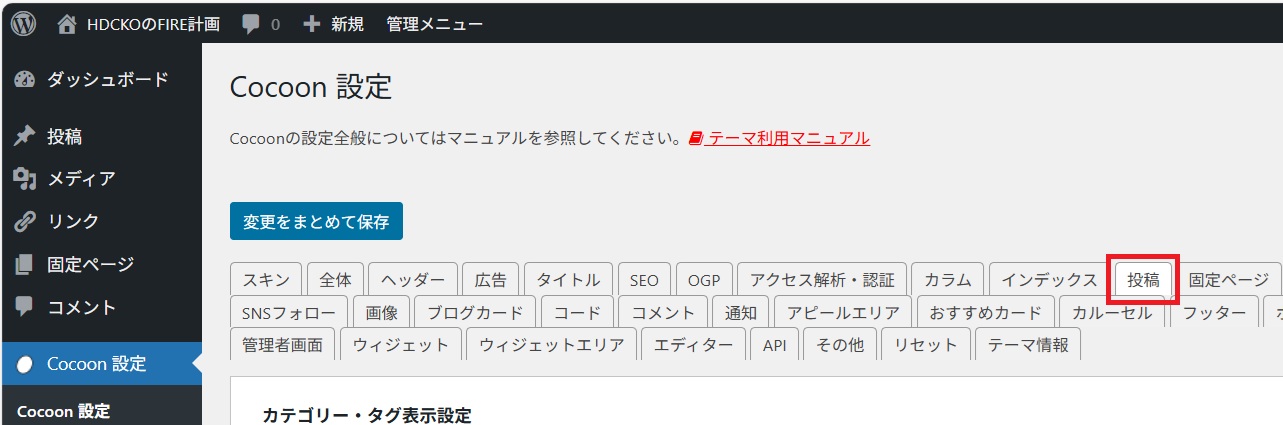This screenshot has height=425, width=1283.
Task: Switch to the タイトル tab
Action: [568, 280]
